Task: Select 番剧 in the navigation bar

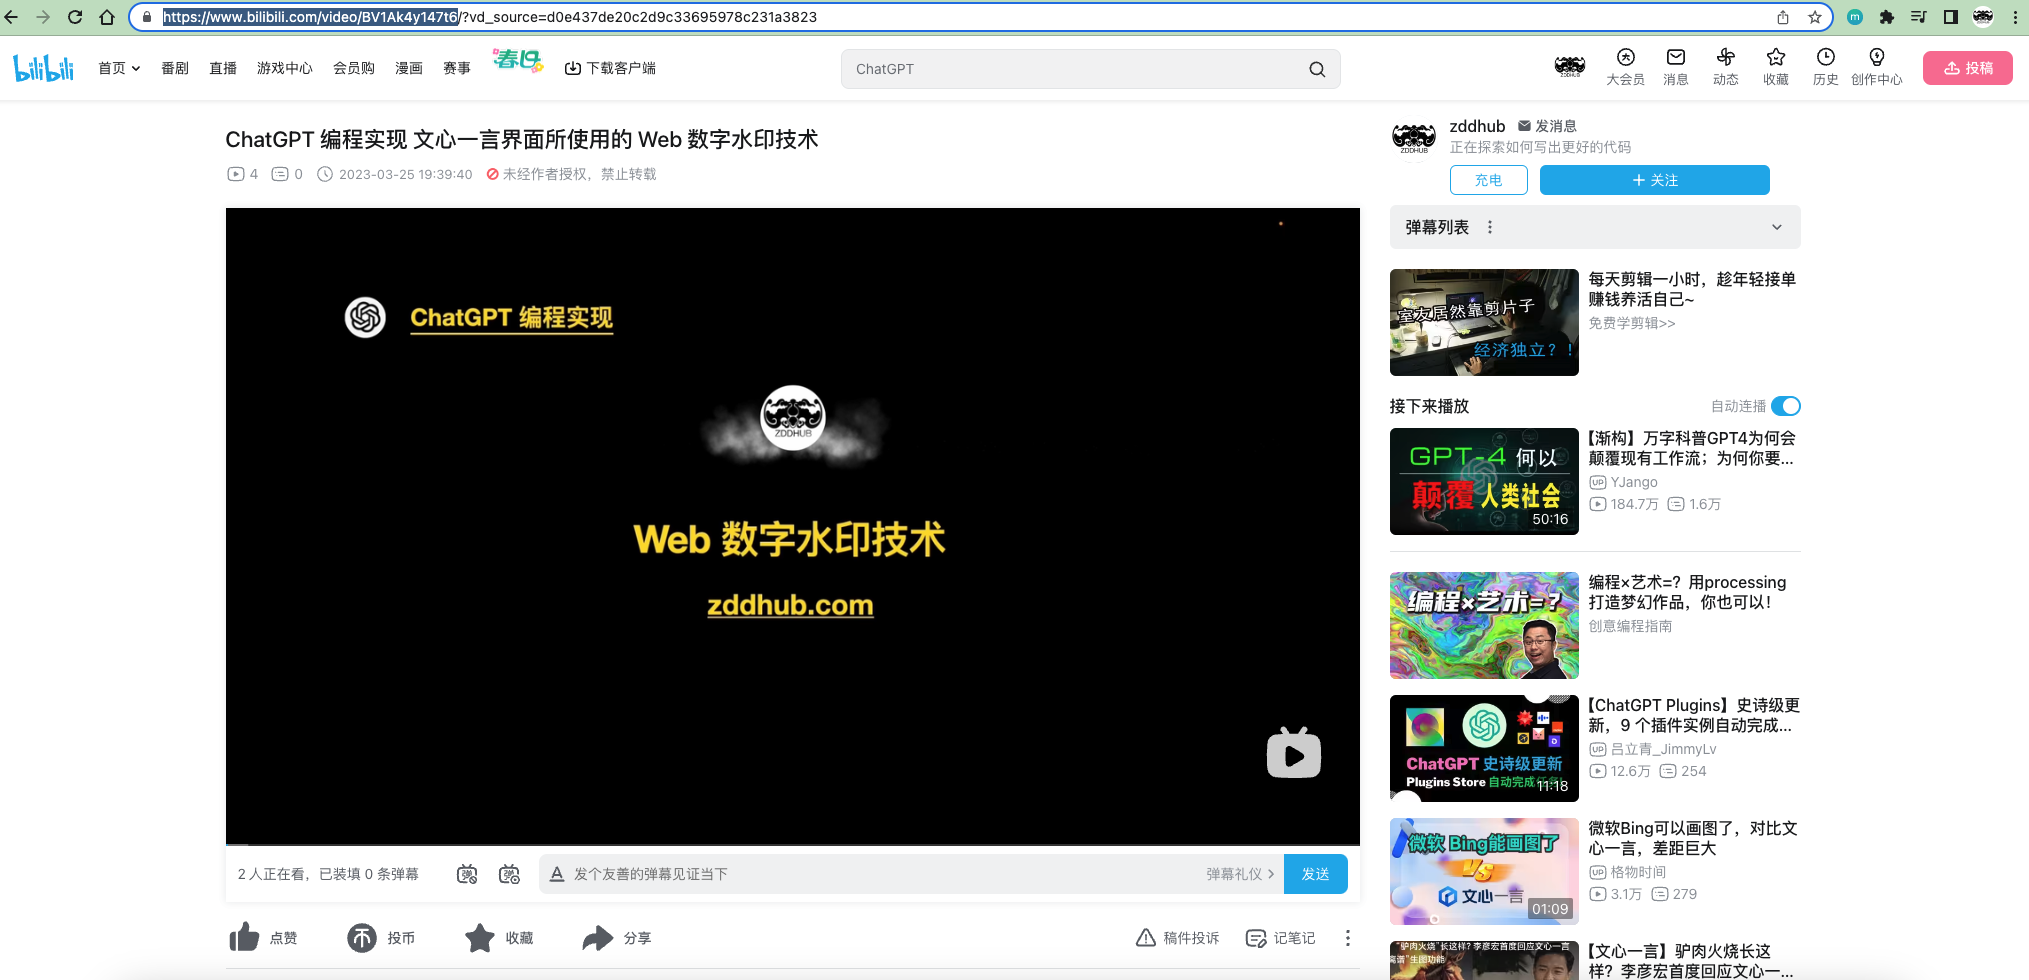Action: click(176, 68)
